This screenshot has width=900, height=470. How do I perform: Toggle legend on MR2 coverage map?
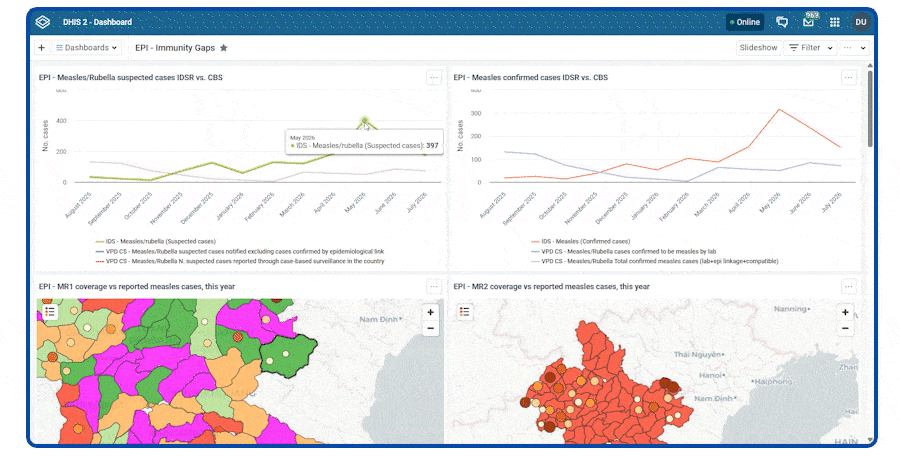464,312
